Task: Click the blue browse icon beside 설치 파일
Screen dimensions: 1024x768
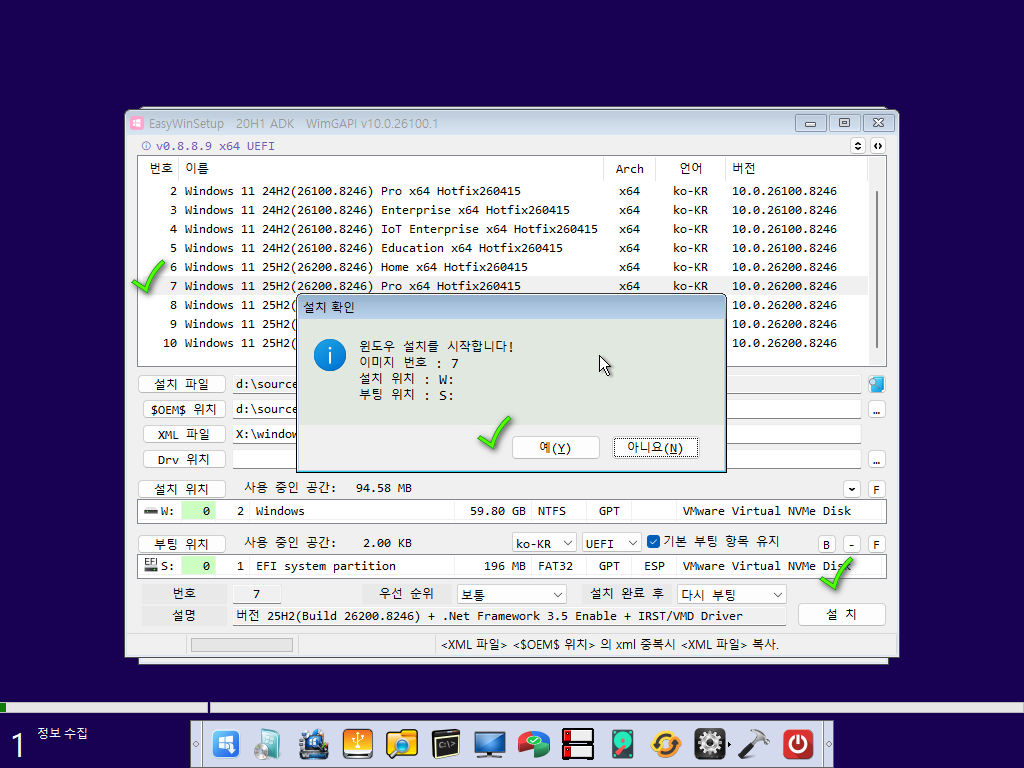Action: point(876,384)
